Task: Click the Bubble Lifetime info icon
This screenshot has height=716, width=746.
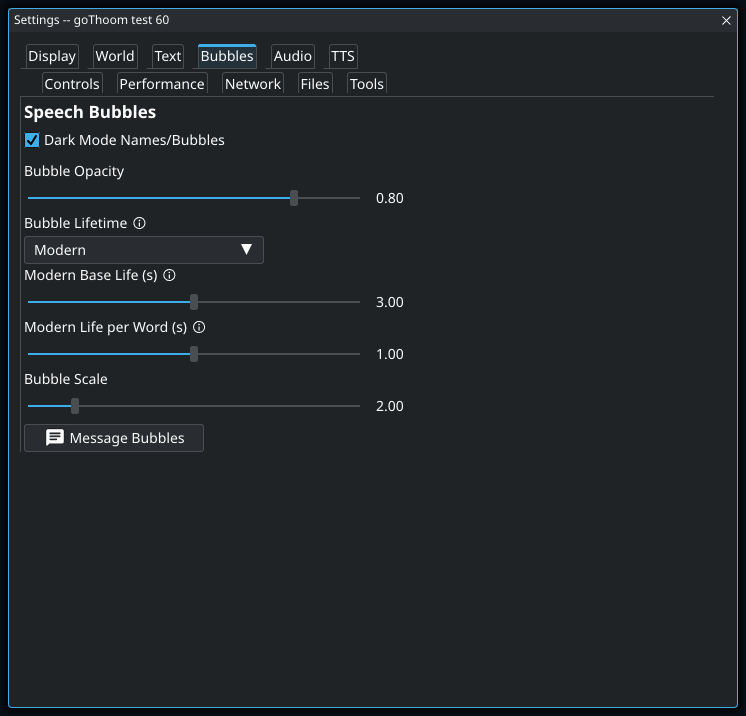Action: pos(139,223)
